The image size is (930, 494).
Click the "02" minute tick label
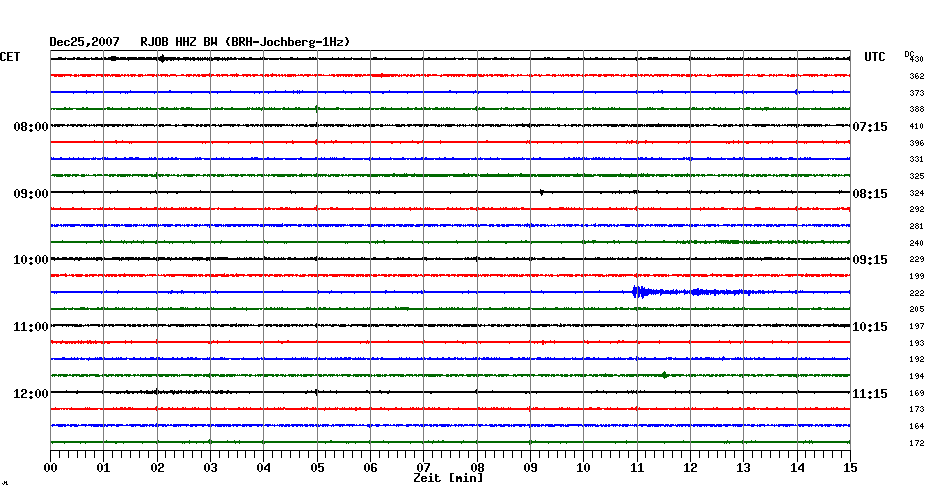point(157,468)
